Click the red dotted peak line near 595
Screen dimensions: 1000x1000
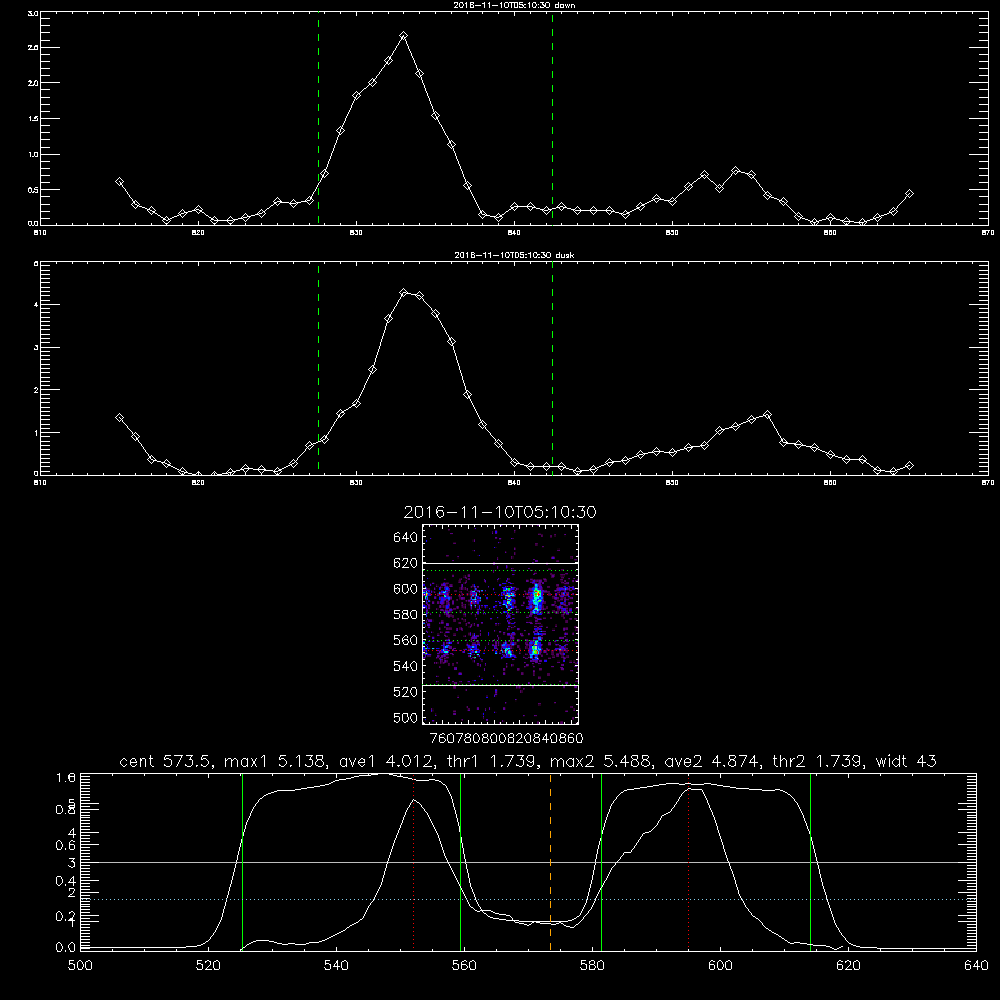click(x=689, y=862)
